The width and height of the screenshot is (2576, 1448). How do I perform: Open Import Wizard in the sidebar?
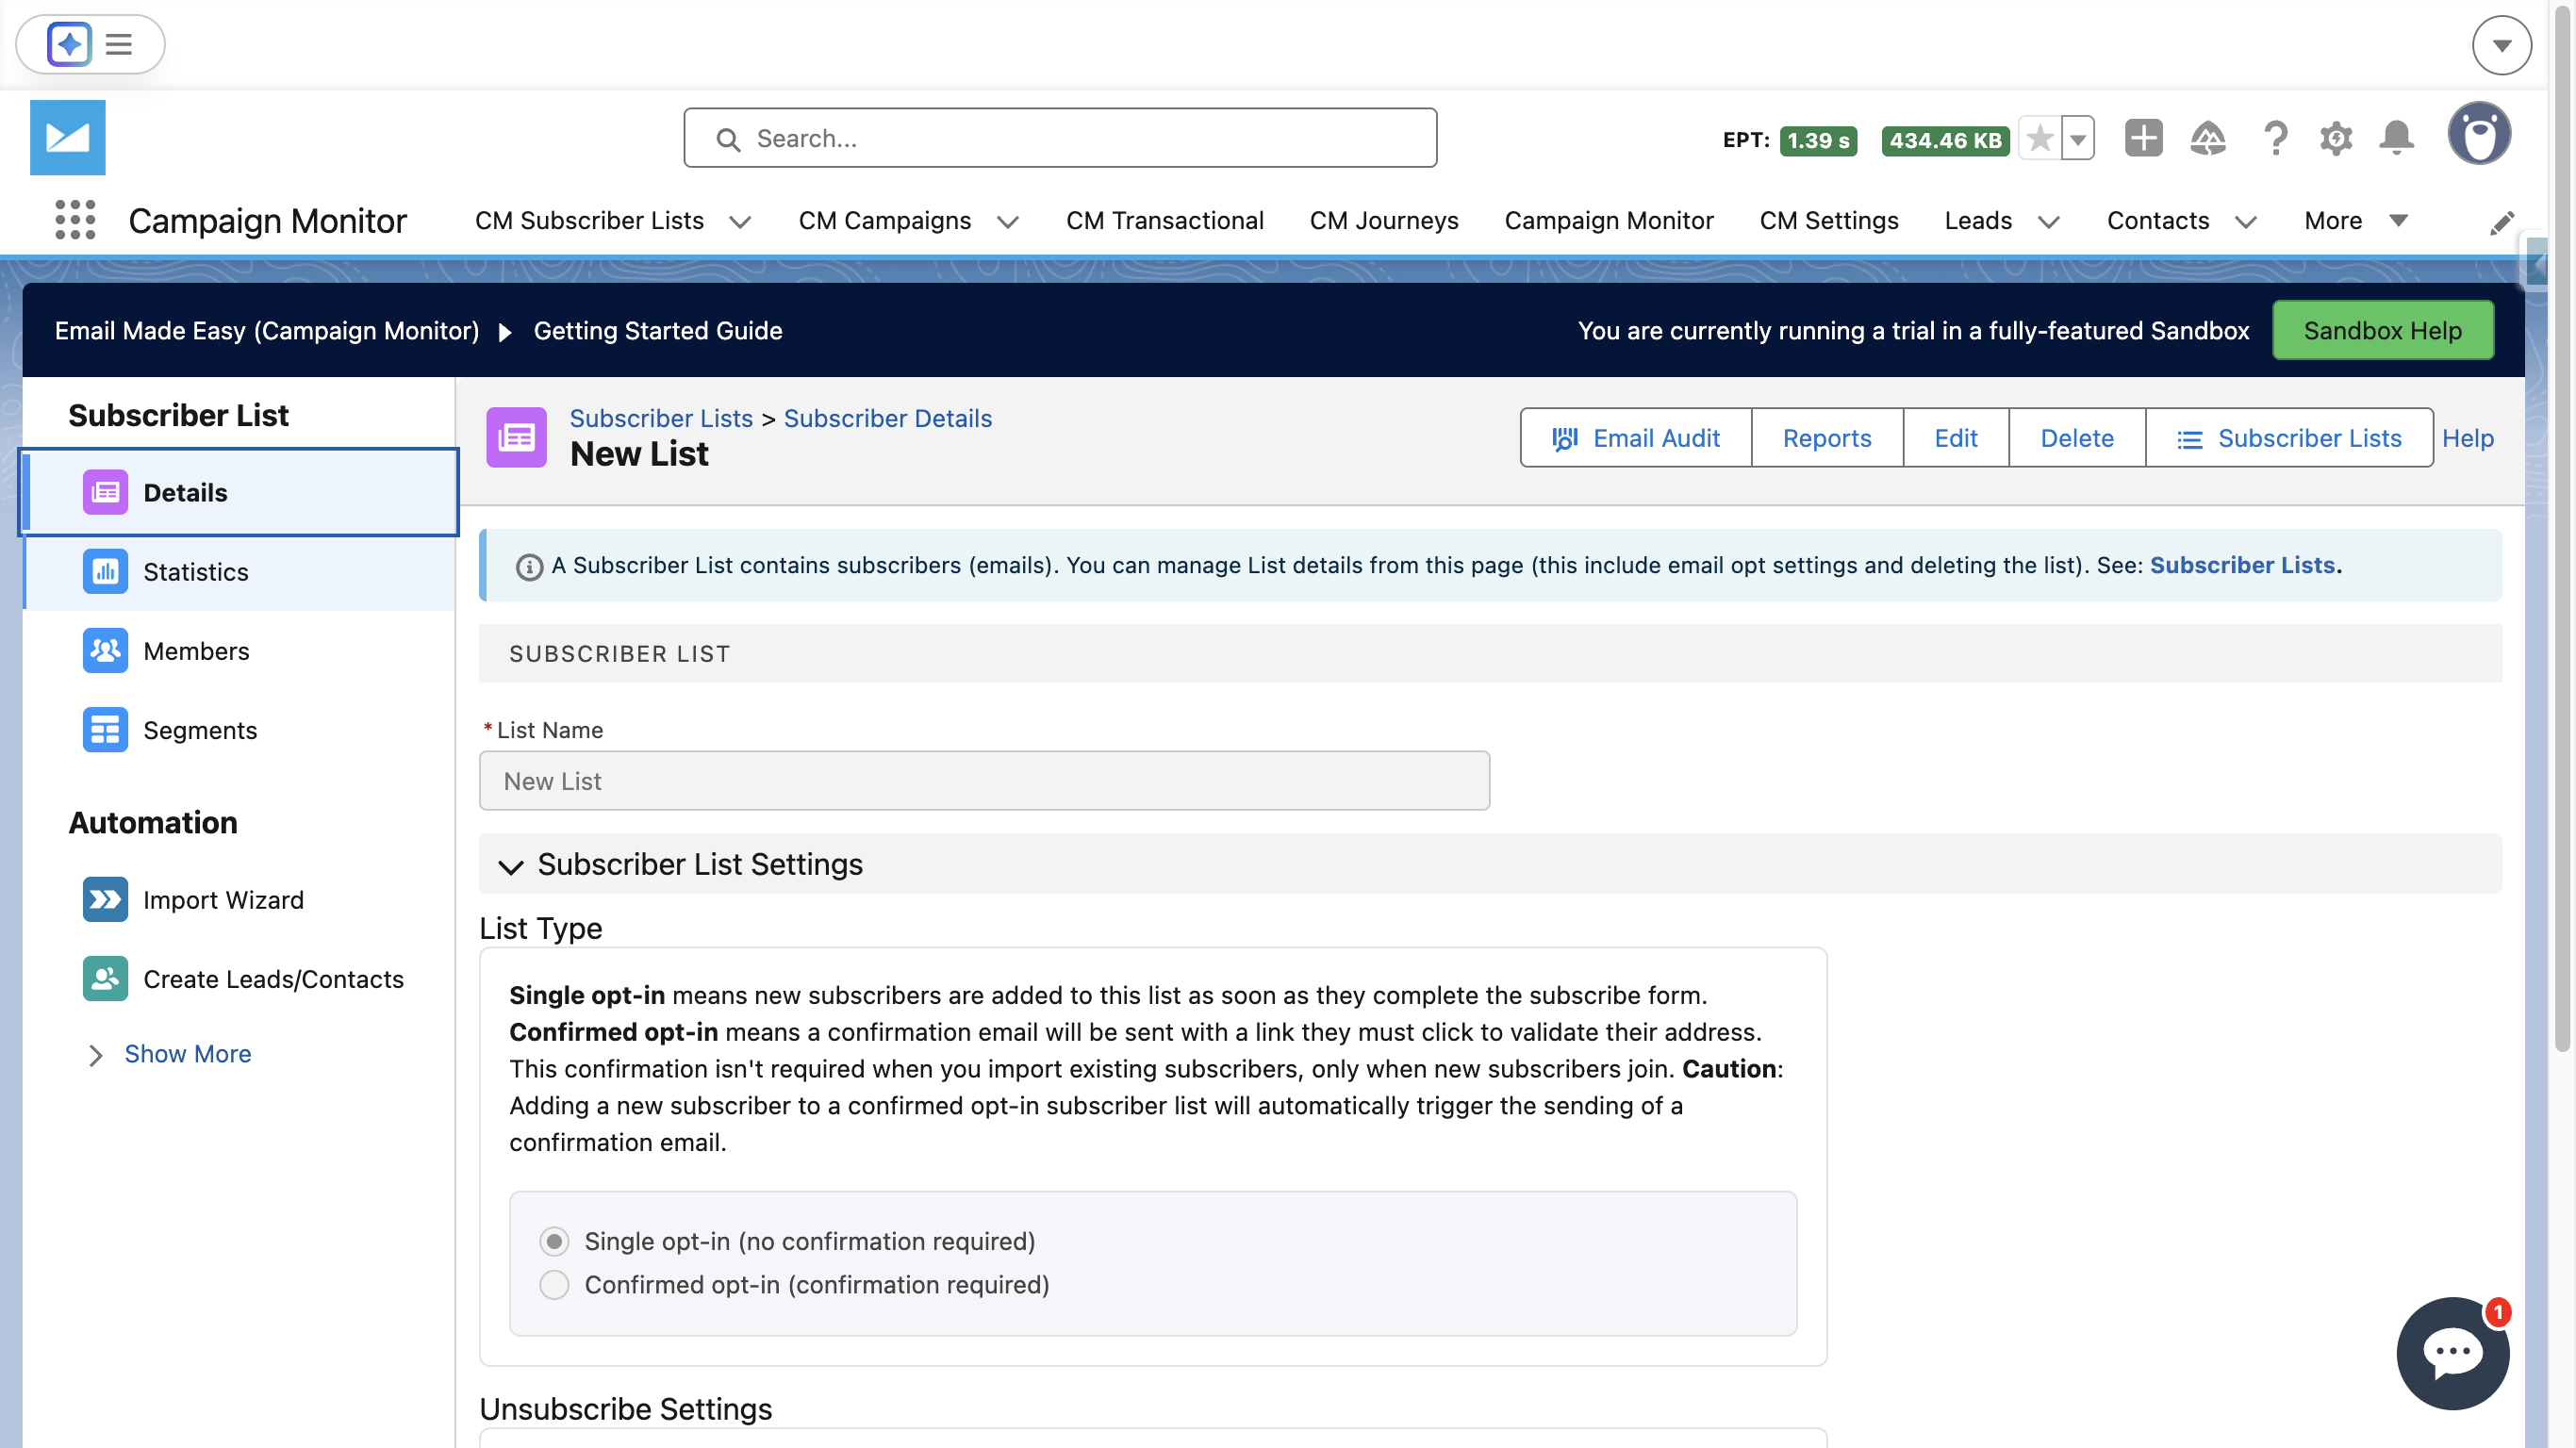click(239, 899)
